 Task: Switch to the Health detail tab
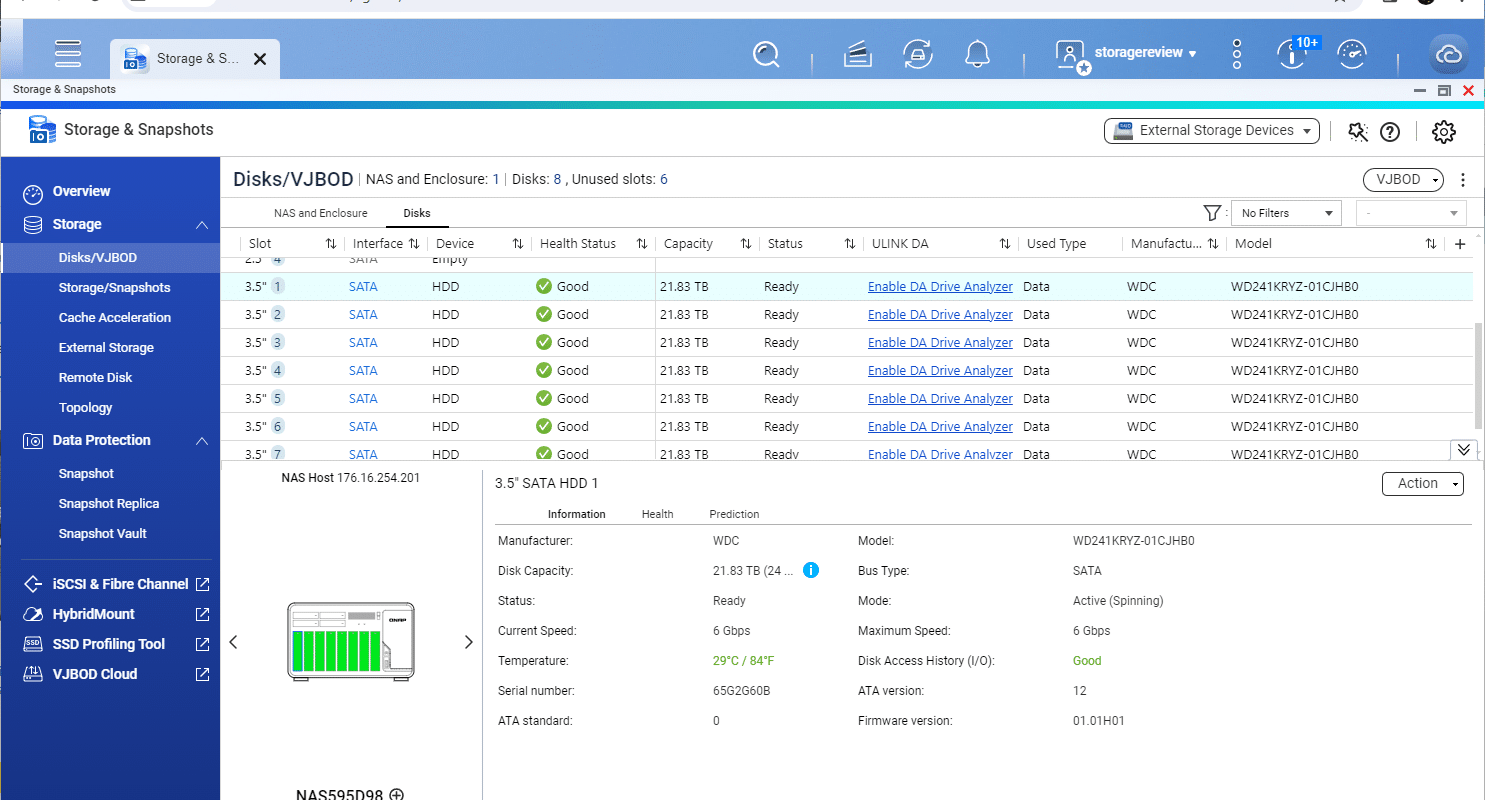coord(657,514)
